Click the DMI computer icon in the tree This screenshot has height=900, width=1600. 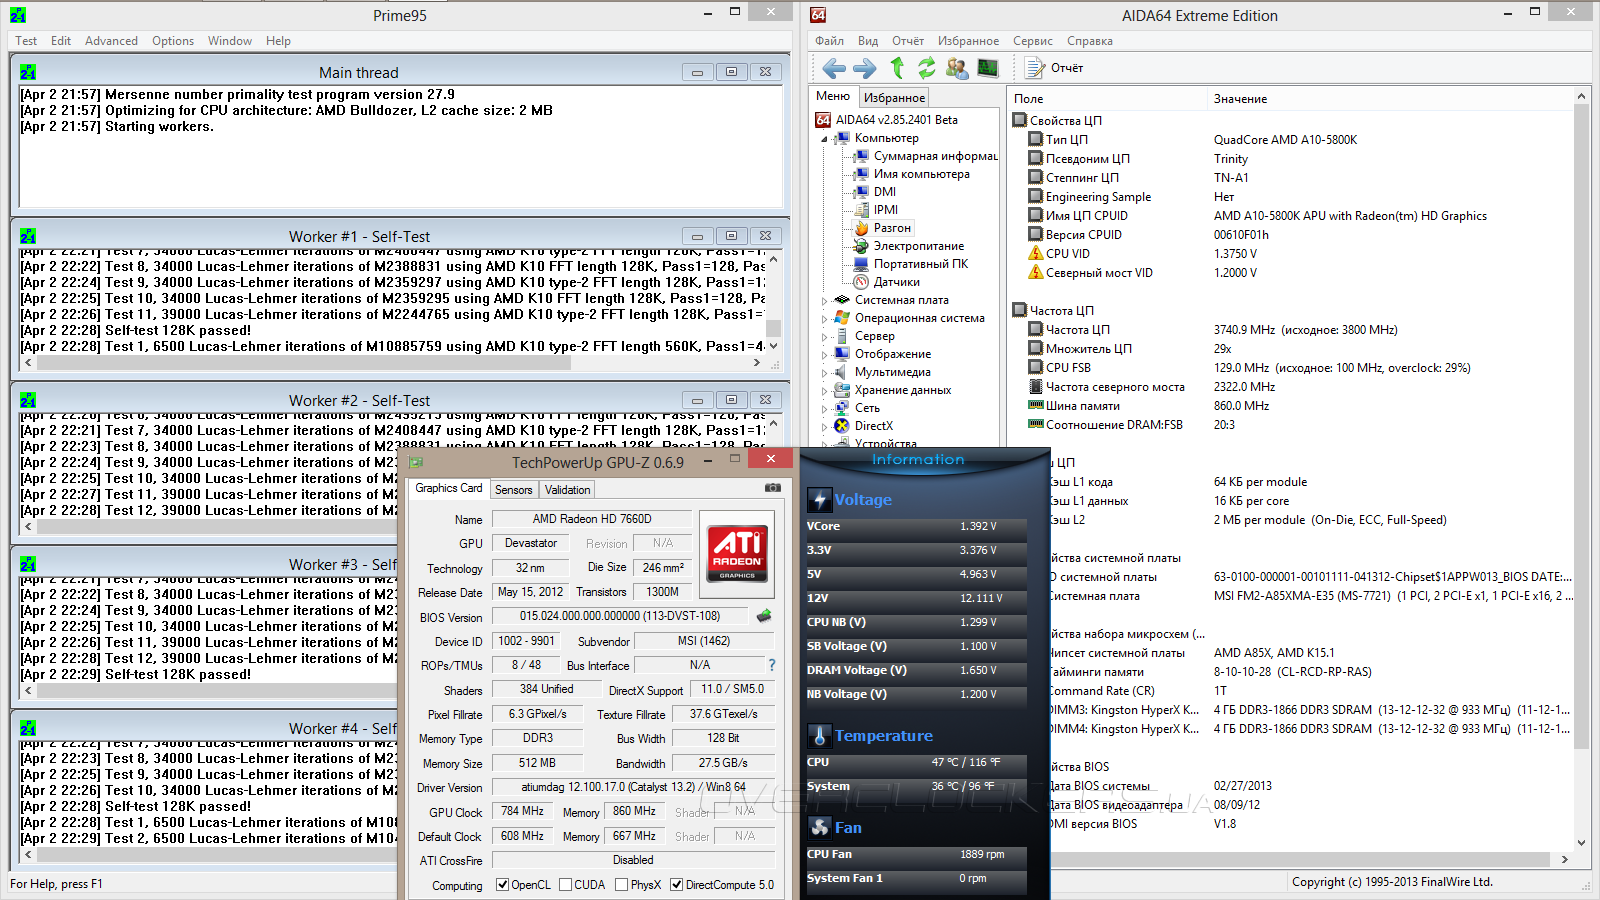861,192
